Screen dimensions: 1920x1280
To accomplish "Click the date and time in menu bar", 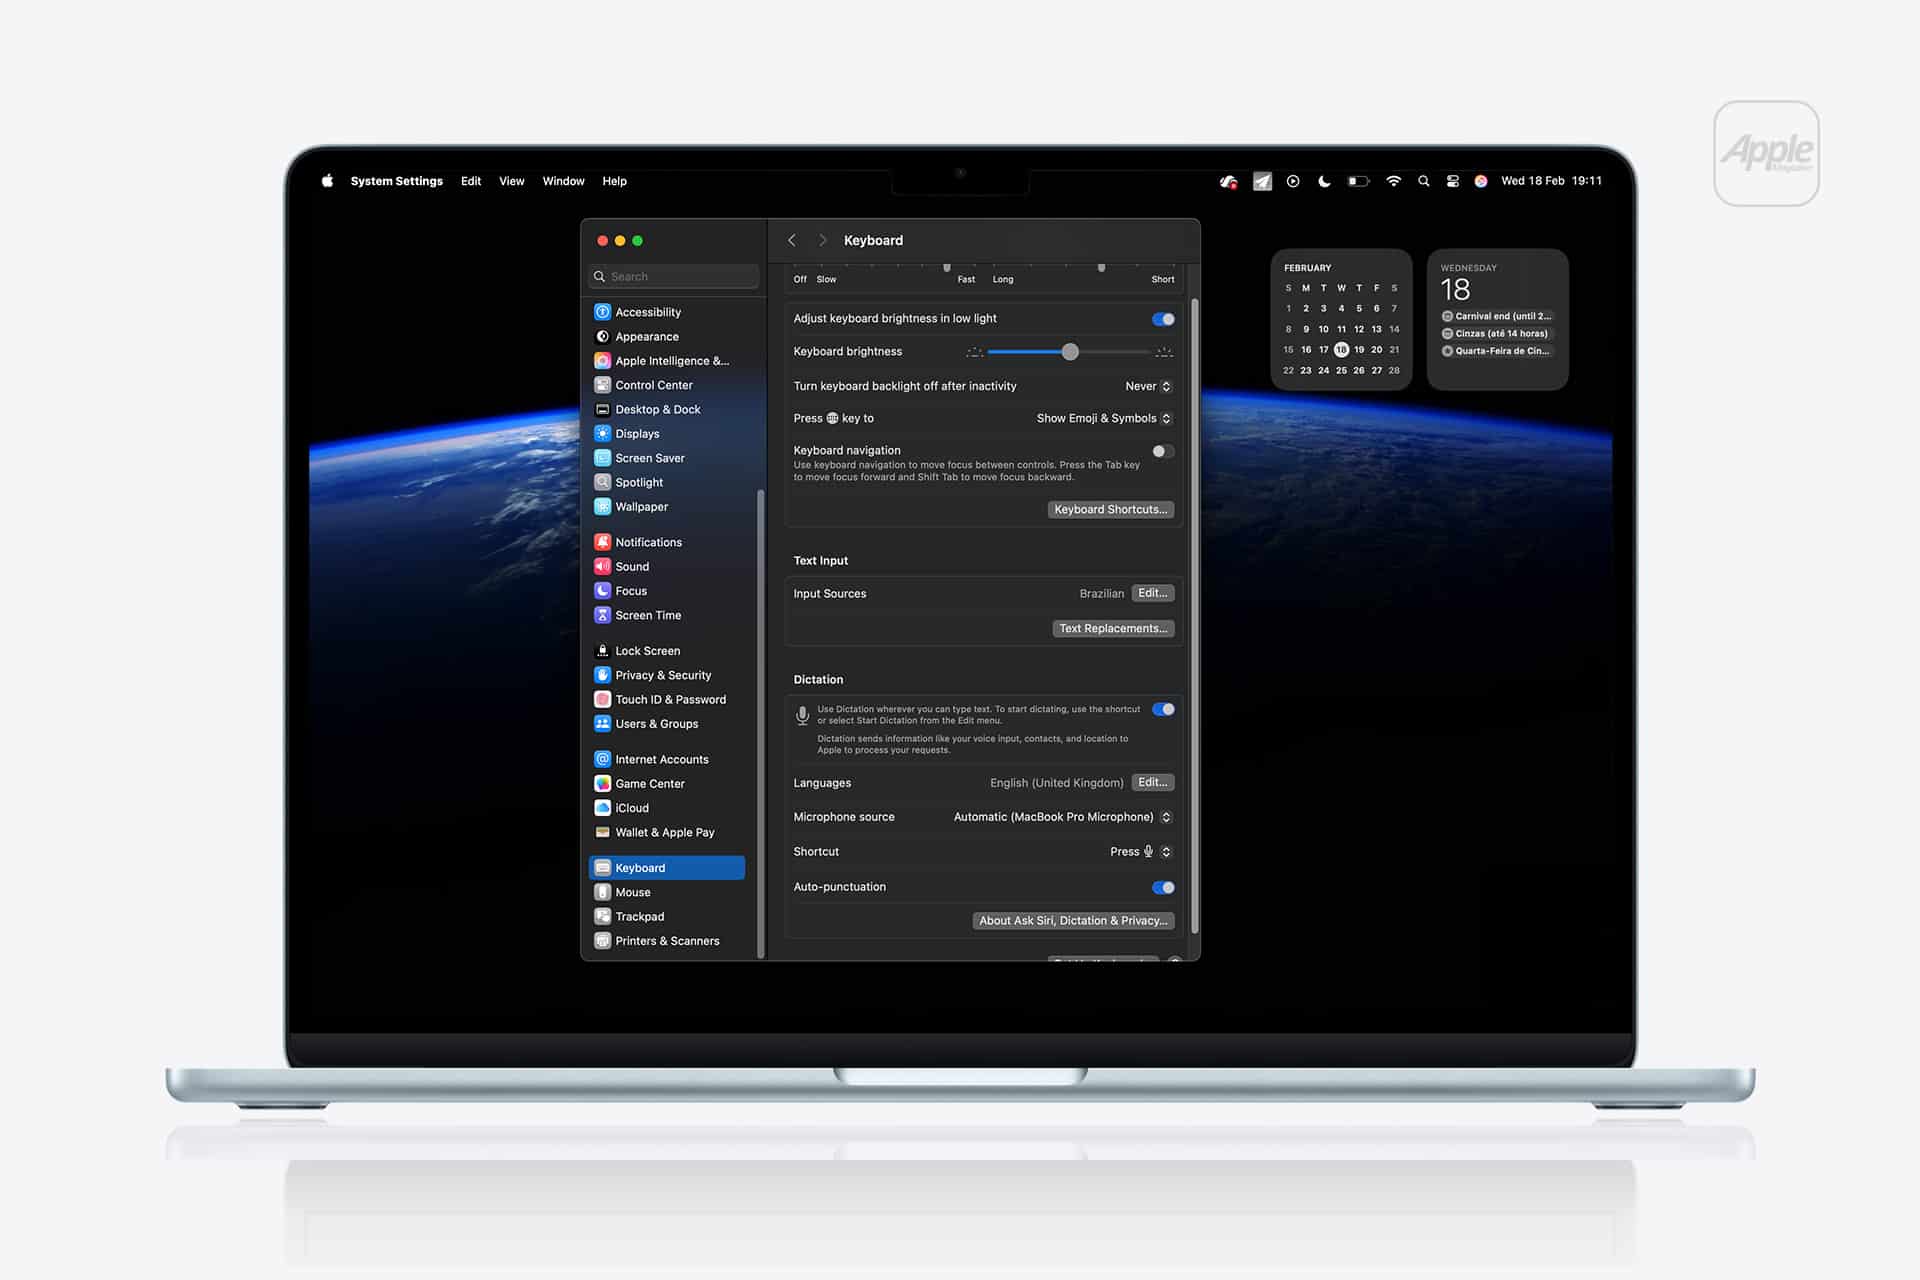I will (1551, 181).
